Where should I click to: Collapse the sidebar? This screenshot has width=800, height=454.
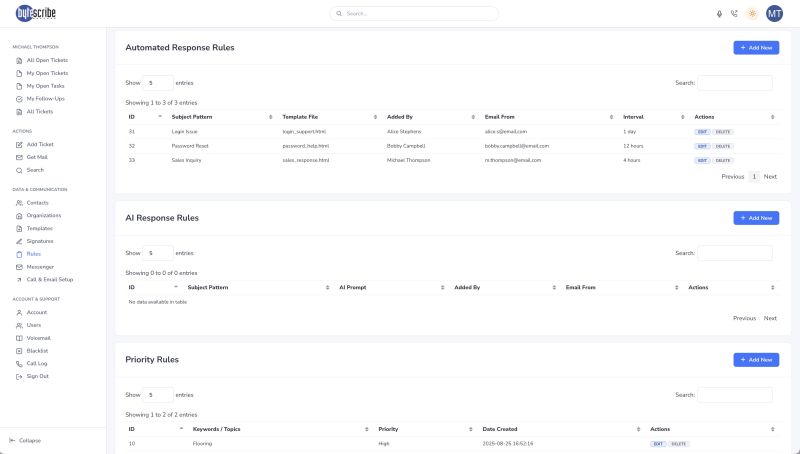click(29, 440)
